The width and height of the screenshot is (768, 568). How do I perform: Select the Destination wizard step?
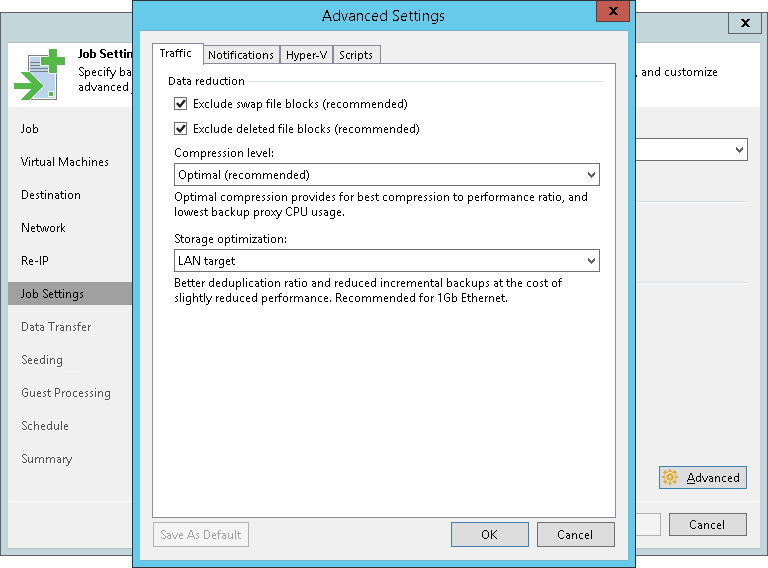51,195
